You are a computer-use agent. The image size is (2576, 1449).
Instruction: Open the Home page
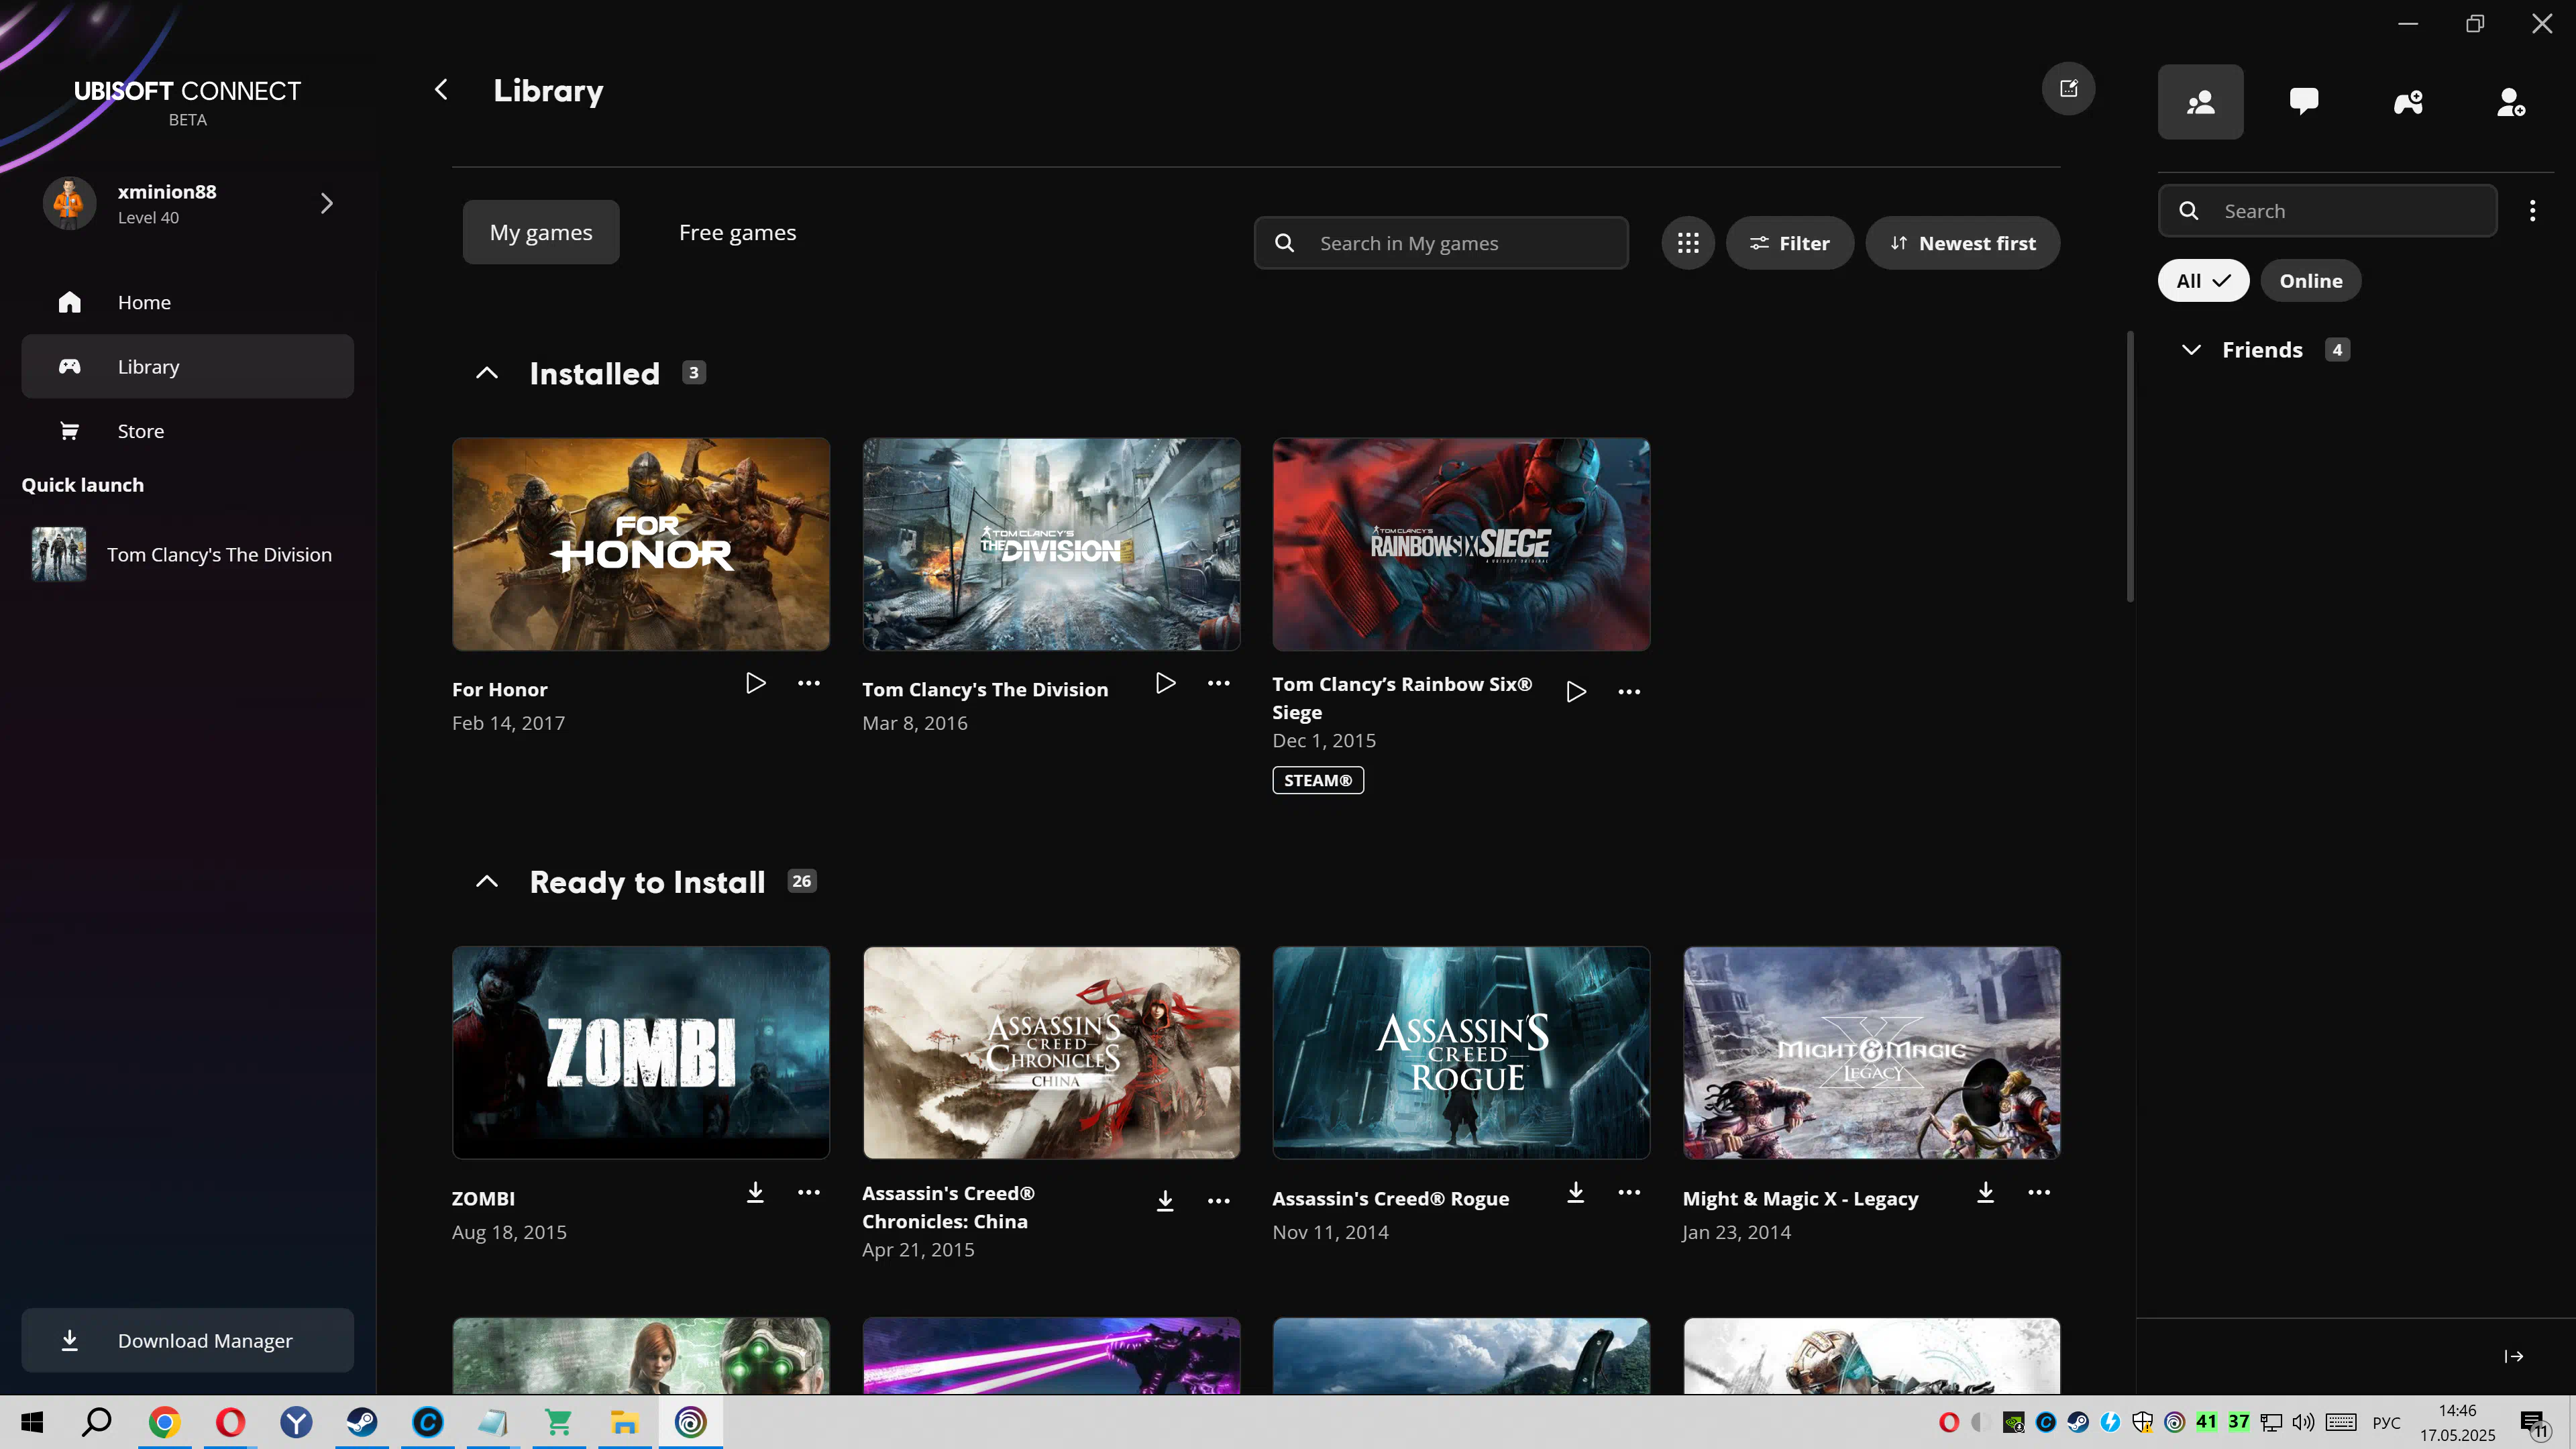[187, 303]
